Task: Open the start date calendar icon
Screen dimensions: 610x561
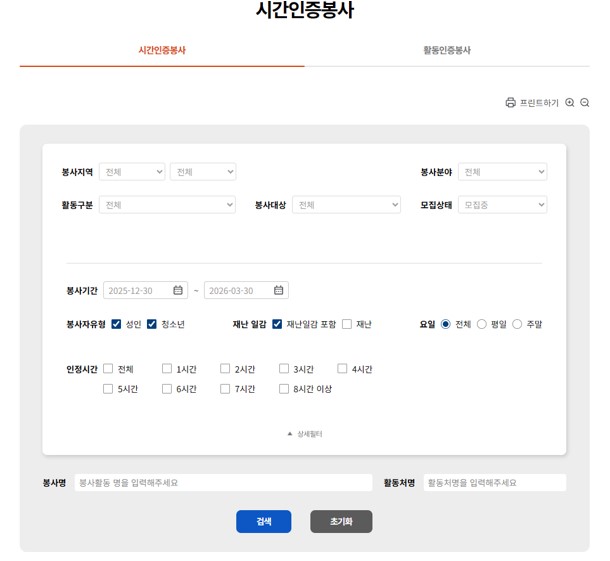Action: (x=178, y=291)
